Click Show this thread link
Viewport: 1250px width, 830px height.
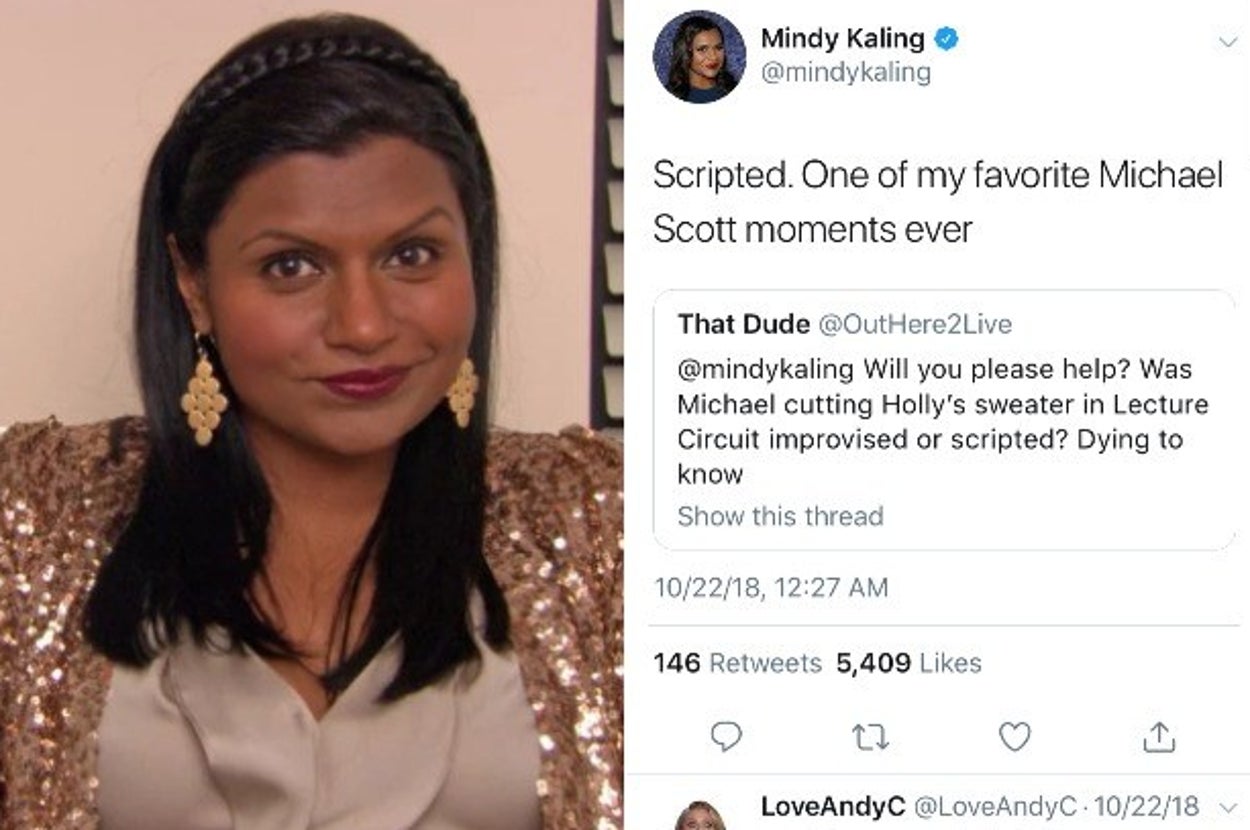point(780,516)
